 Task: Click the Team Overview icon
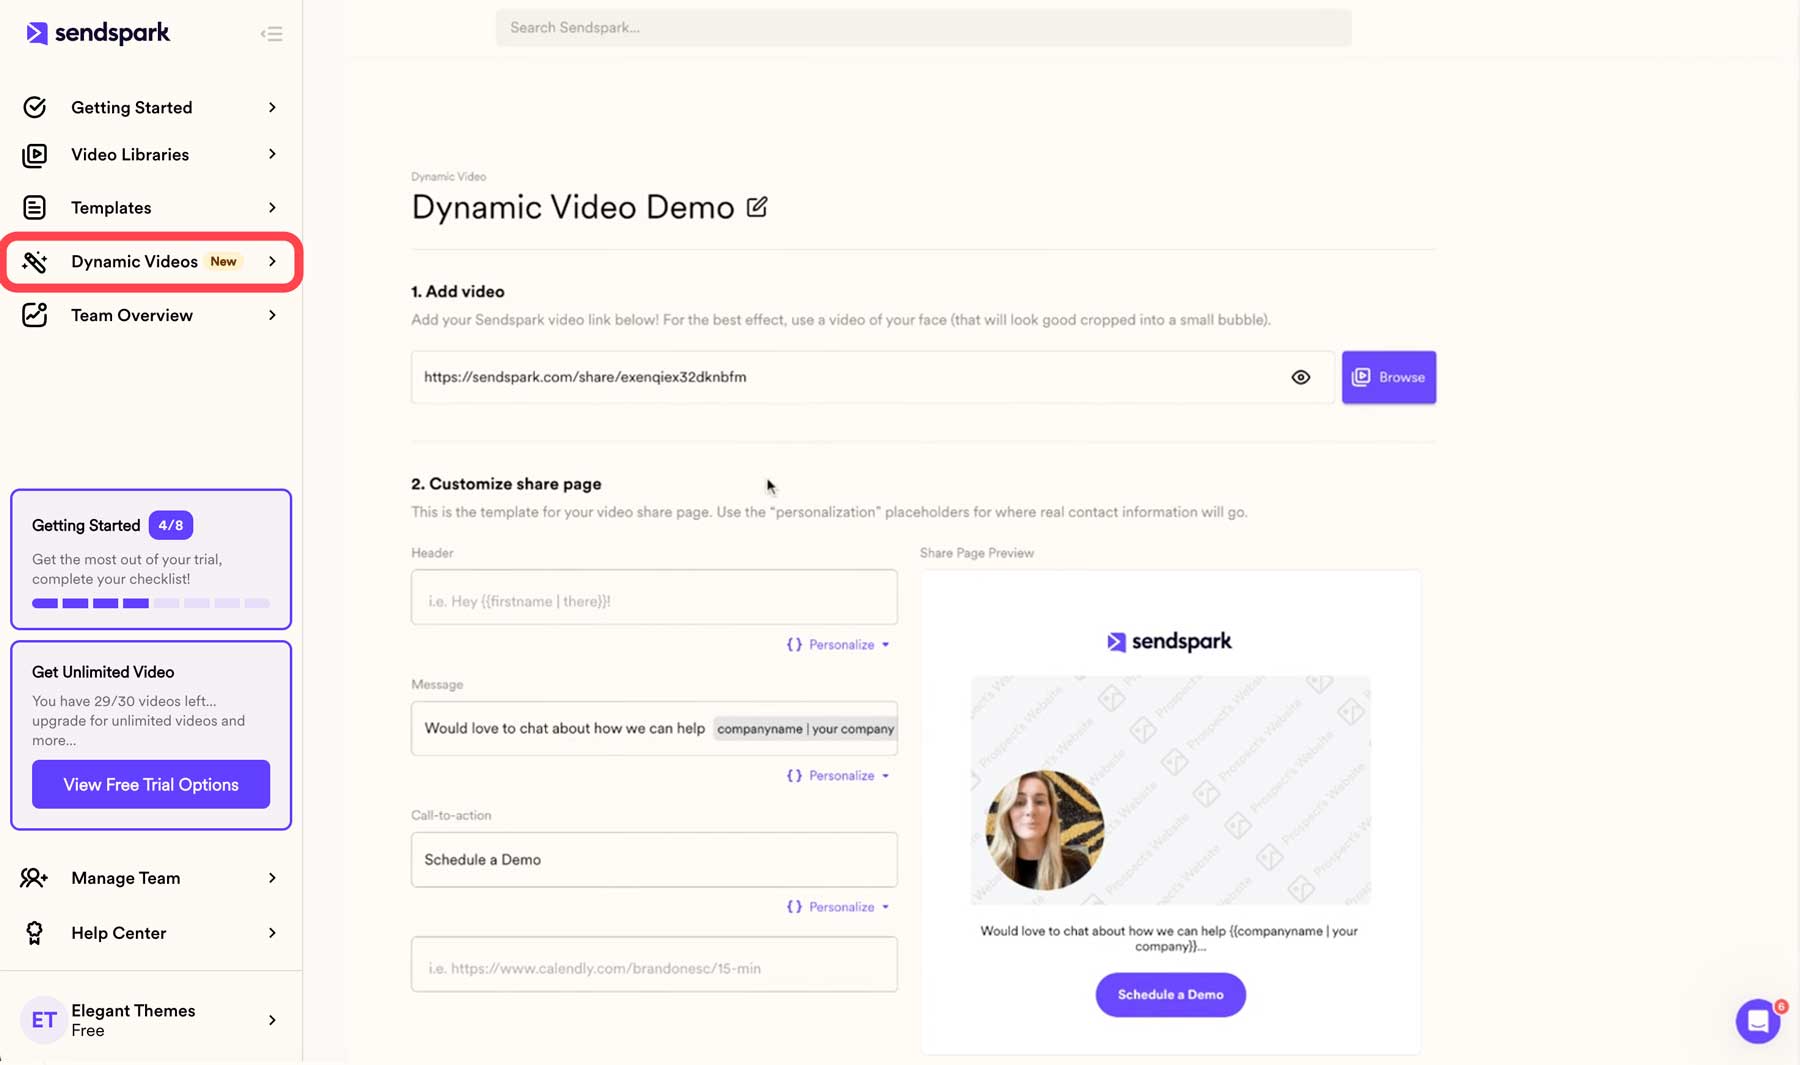(x=35, y=314)
